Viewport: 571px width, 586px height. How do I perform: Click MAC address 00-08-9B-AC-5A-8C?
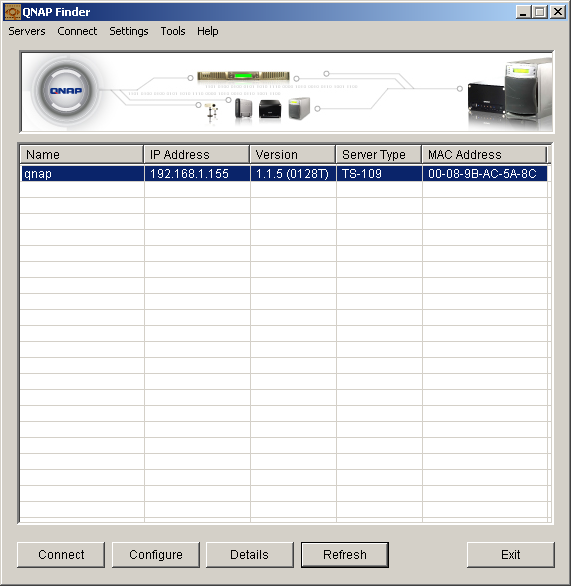485,174
